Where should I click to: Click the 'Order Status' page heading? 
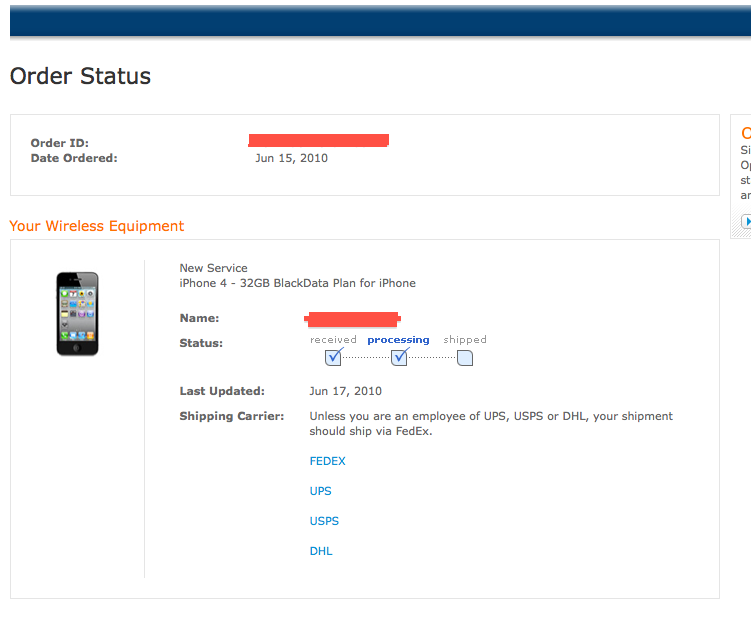pyautogui.click(x=80, y=76)
